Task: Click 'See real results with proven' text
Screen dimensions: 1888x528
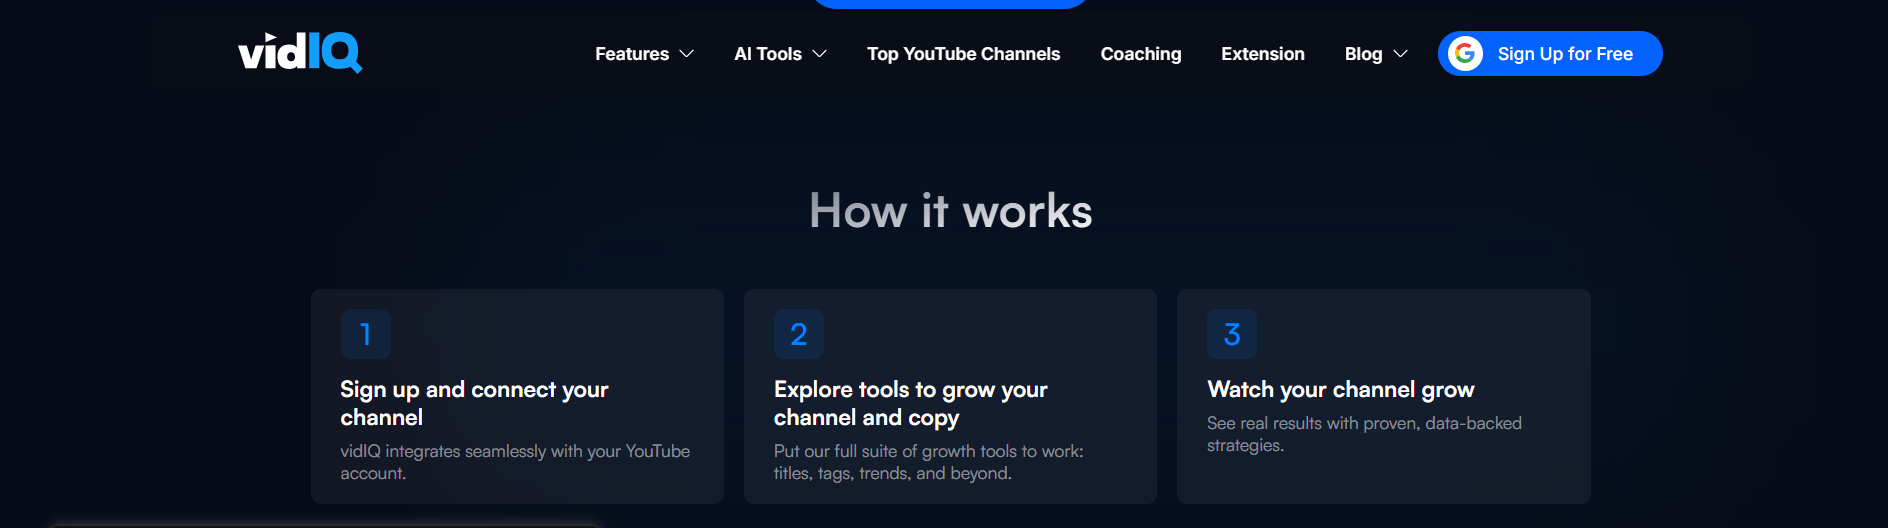Action: click(x=1364, y=434)
